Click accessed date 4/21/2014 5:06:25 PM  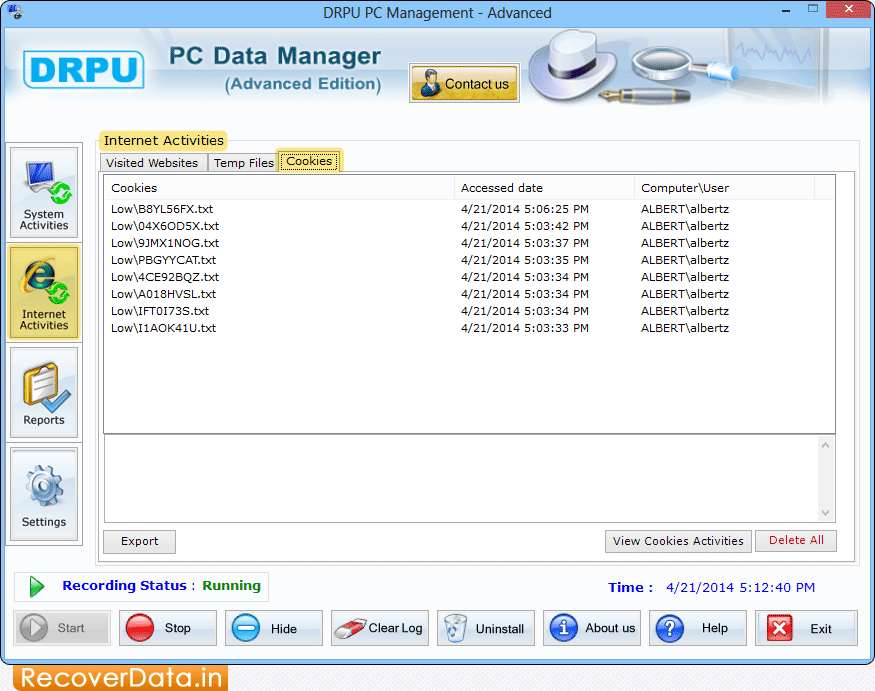pyautogui.click(x=525, y=209)
